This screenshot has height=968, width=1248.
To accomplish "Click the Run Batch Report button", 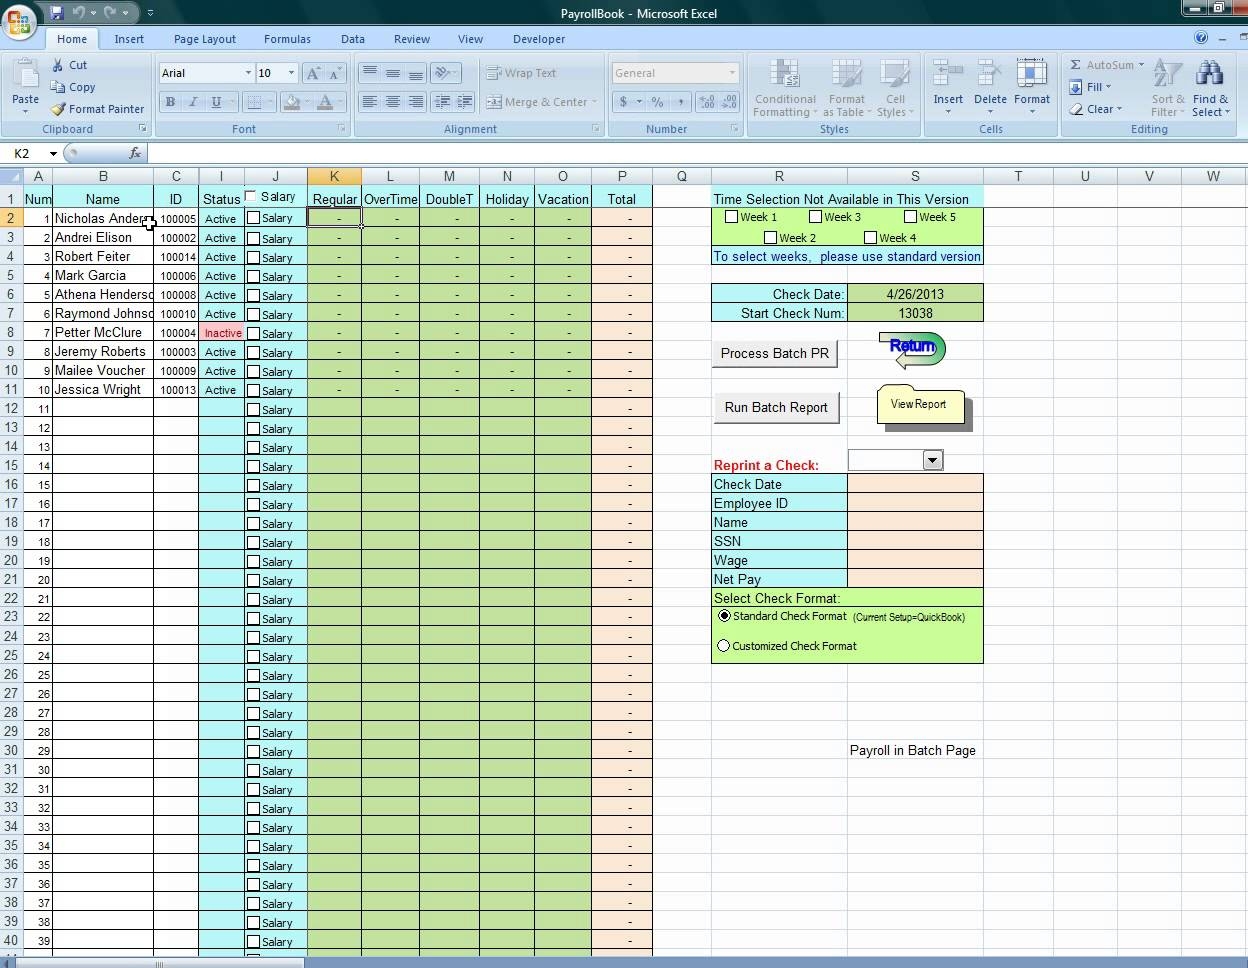I will (776, 407).
